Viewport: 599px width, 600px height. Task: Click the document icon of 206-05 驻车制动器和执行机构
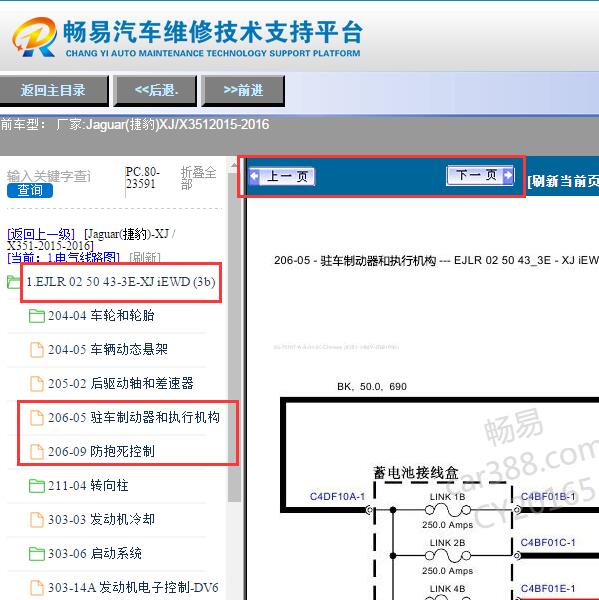coord(37,418)
